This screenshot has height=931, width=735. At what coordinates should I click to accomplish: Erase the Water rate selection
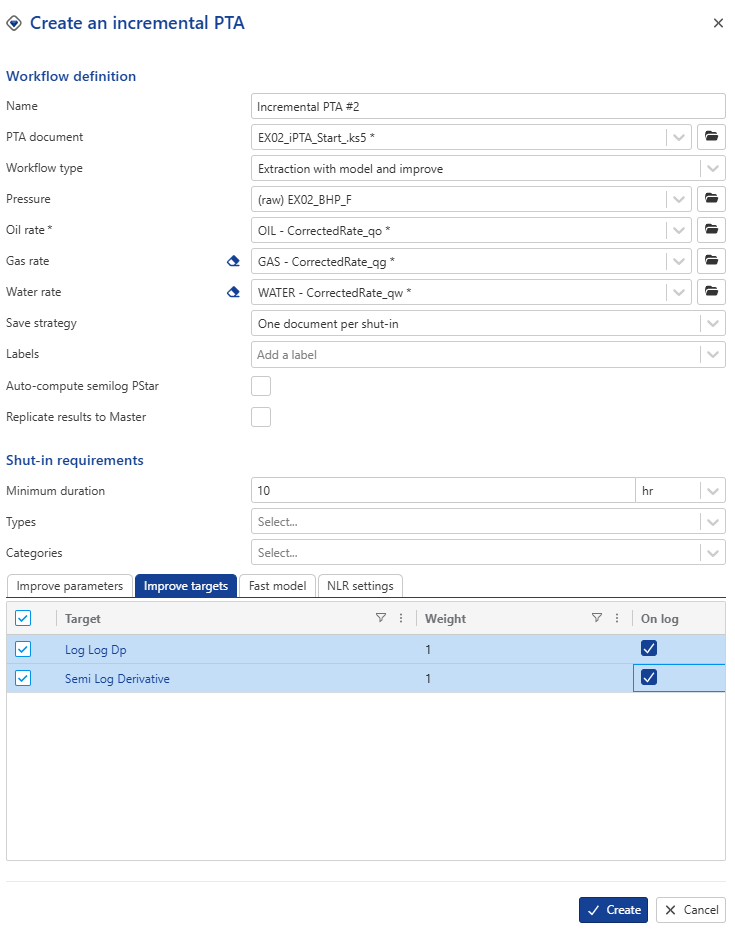tap(234, 292)
